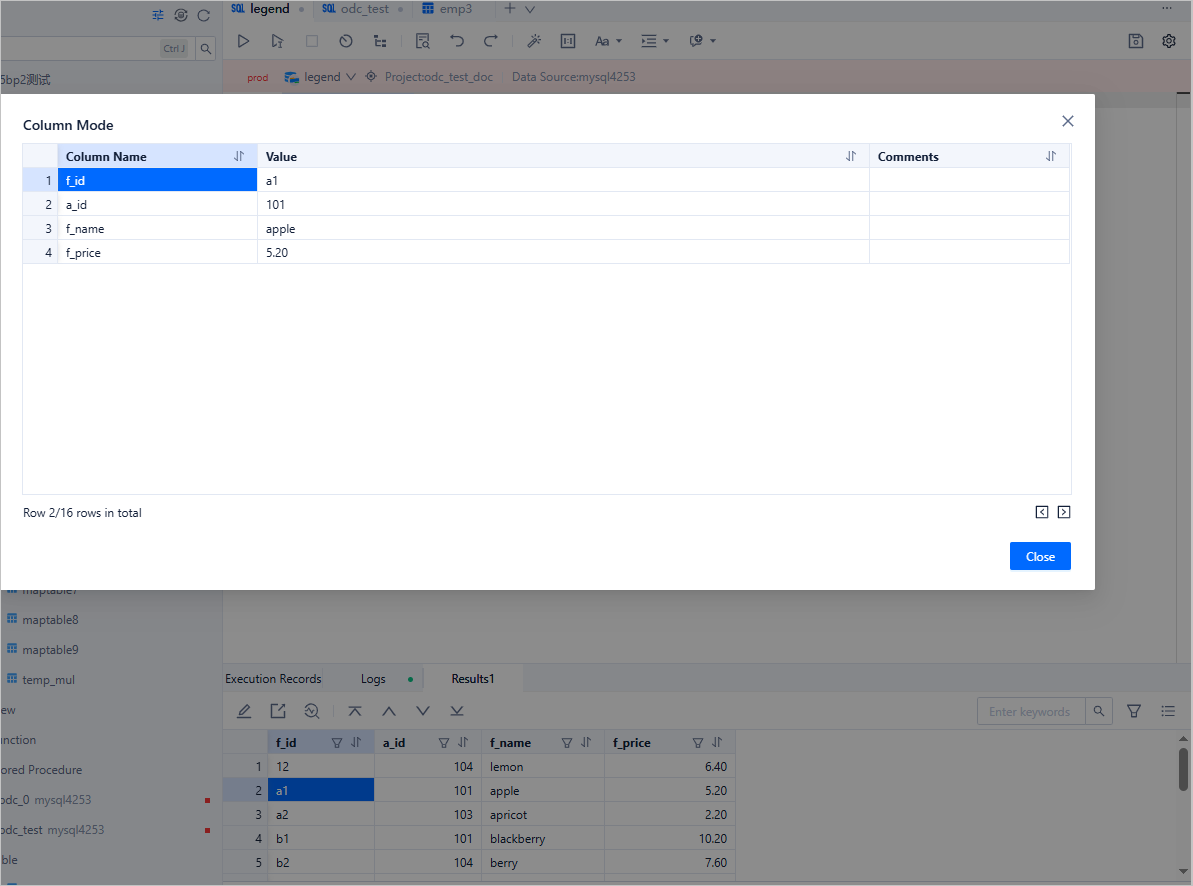Image resolution: width=1193 pixels, height=886 pixels.
Task: Open the Execution Records tab
Action: click(x=273, y=679)
